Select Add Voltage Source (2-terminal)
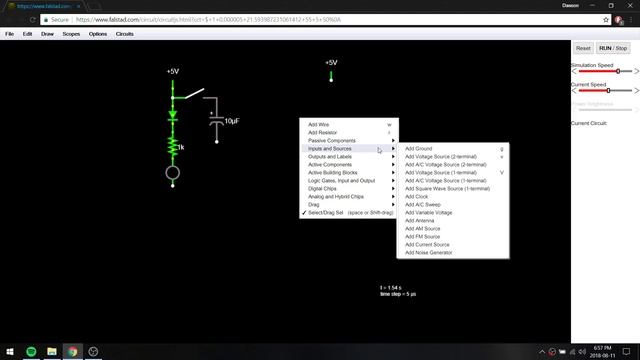The image size is (640, 360). coord(453,157)
